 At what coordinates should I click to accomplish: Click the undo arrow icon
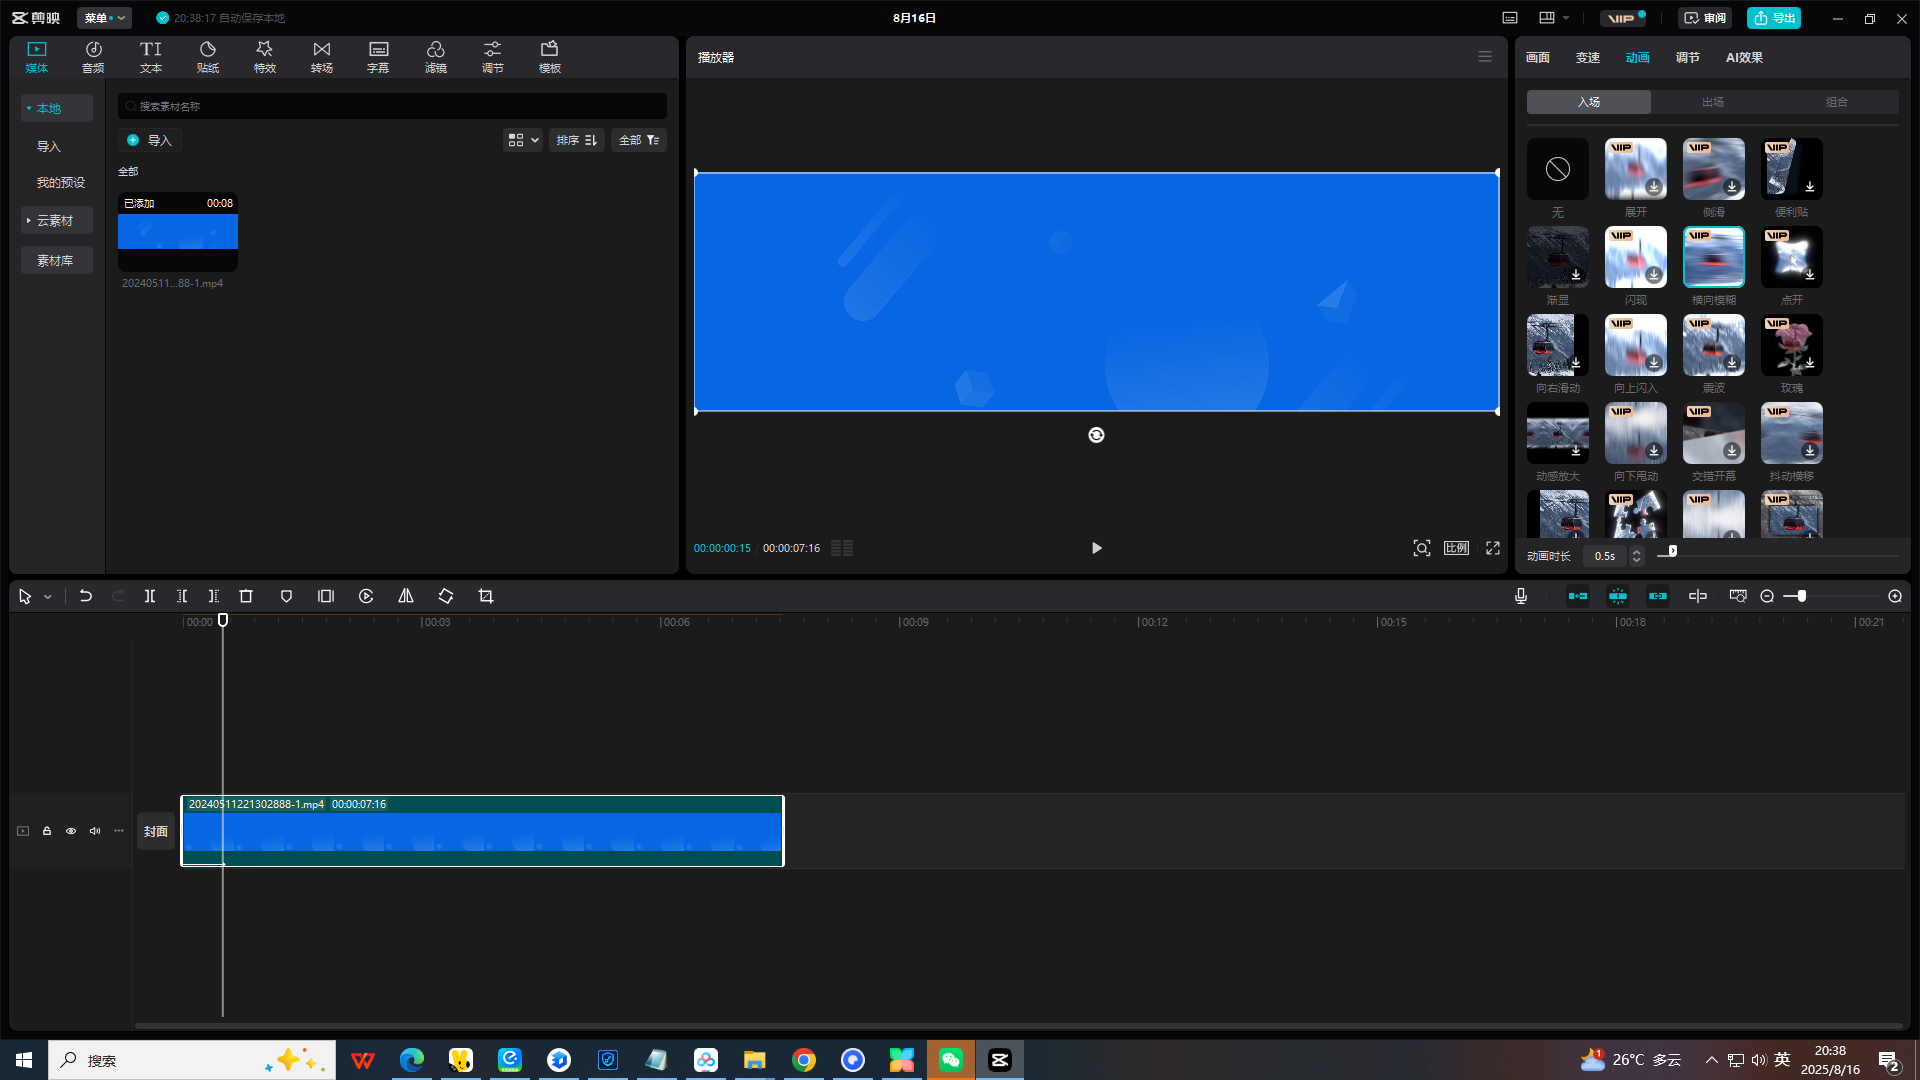pos(86,596)
